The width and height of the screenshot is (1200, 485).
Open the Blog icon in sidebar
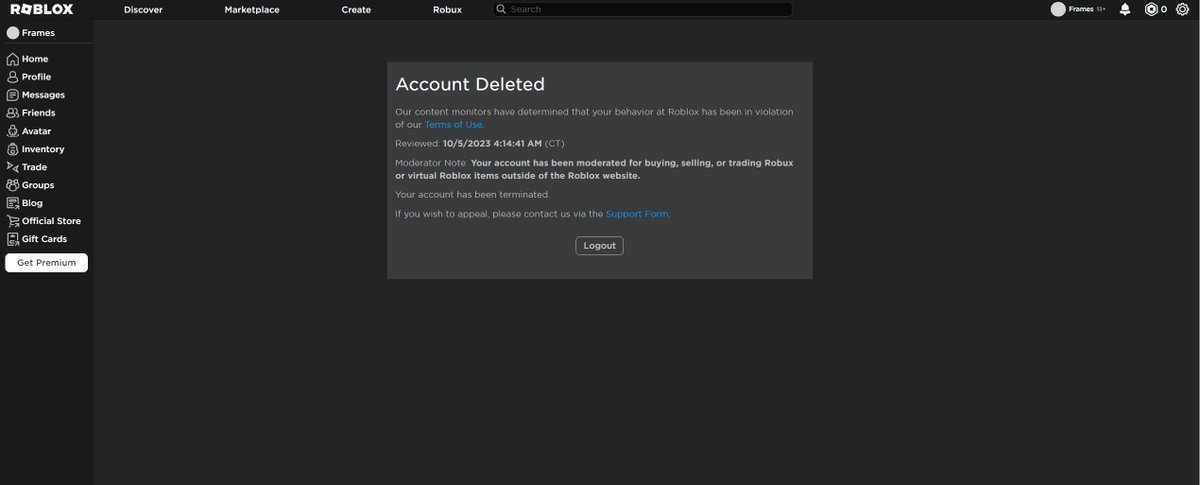[13, 203]
